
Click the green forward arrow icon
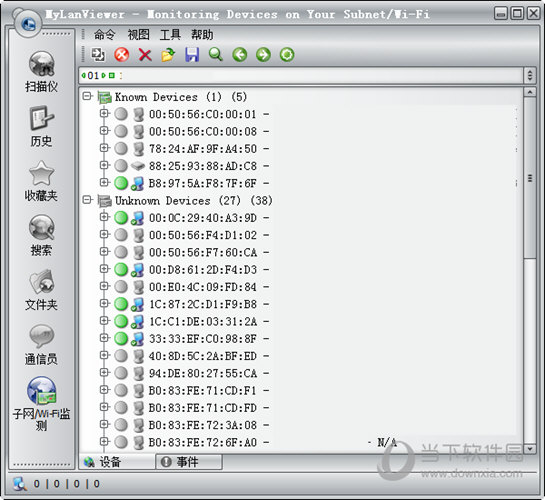pos(263,55)
